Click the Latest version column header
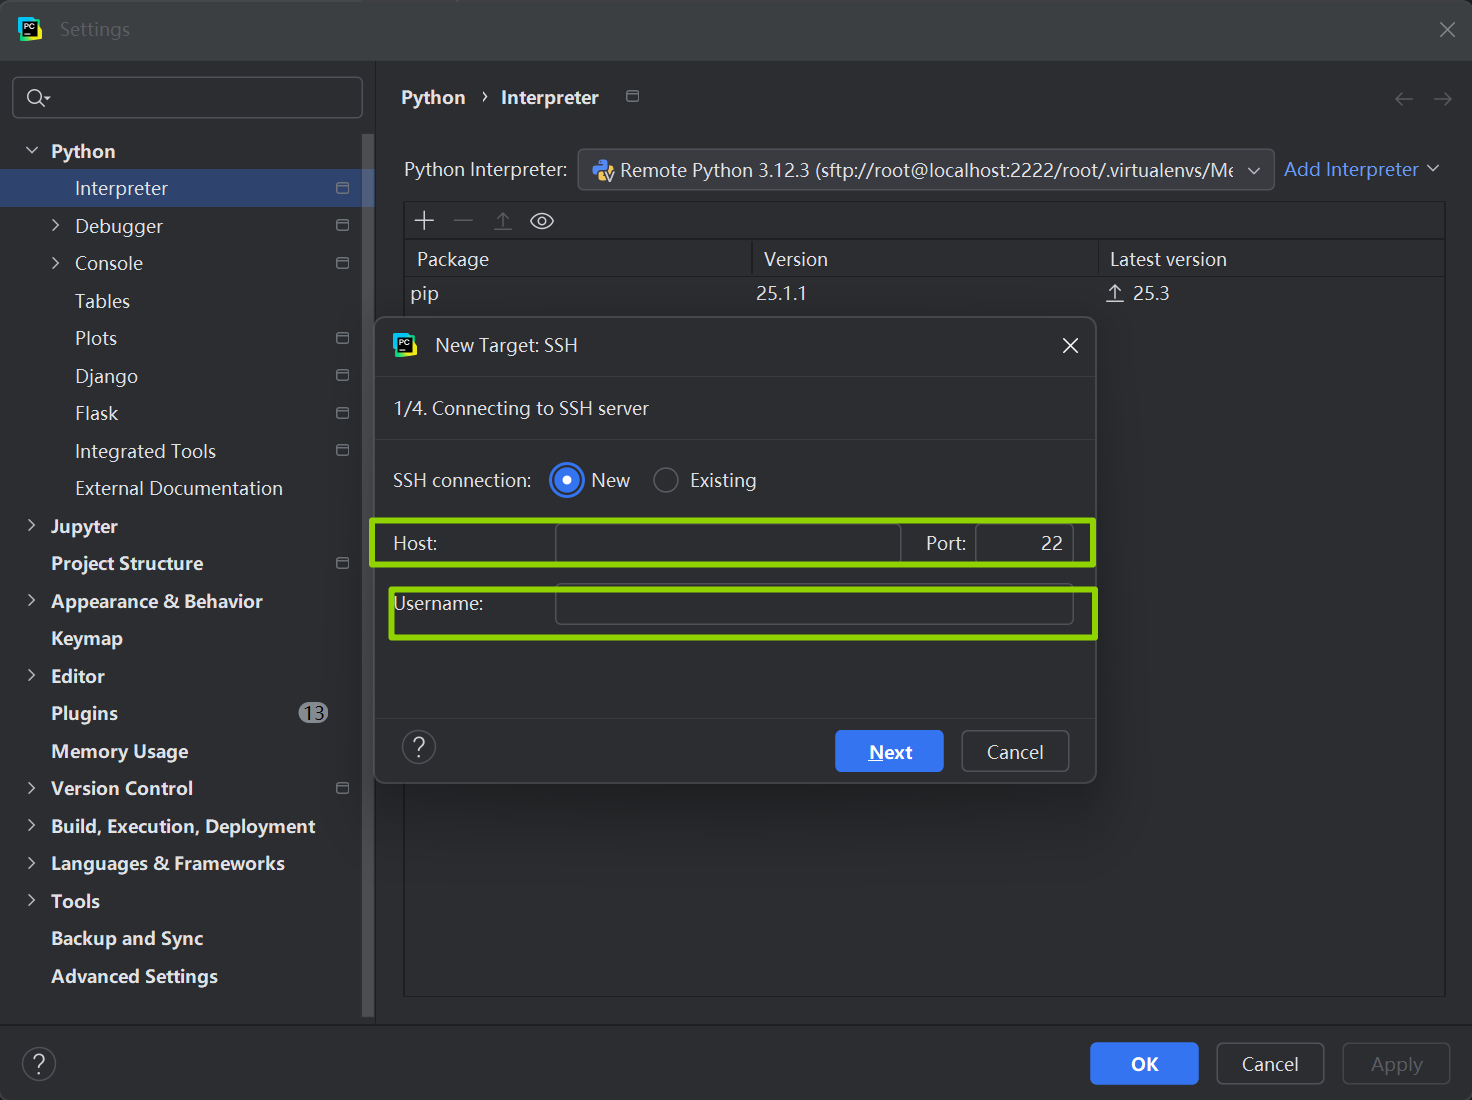Viewport: 1472px width, 1100px height. (1271, 258)
